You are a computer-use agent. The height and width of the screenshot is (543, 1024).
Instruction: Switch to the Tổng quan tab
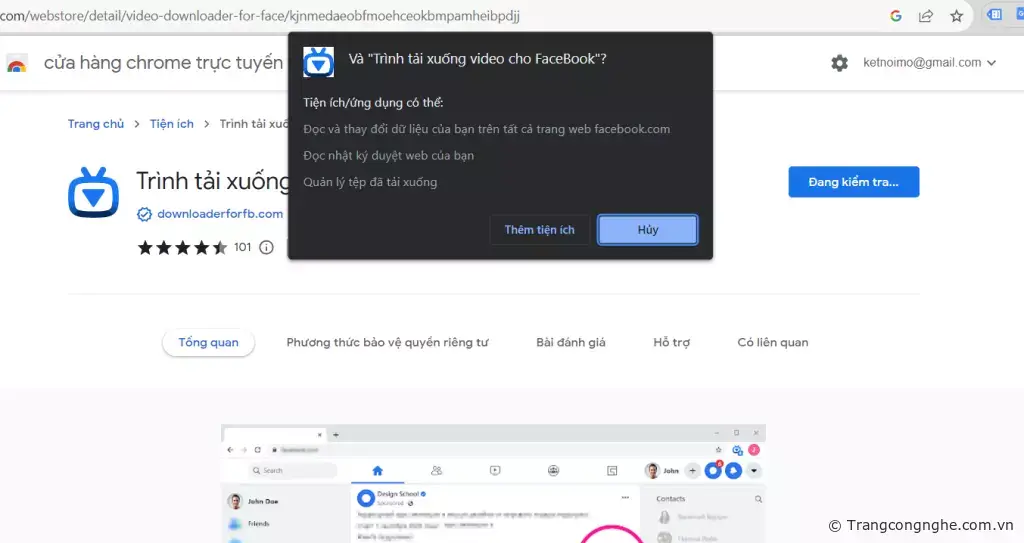click(208, 342)
